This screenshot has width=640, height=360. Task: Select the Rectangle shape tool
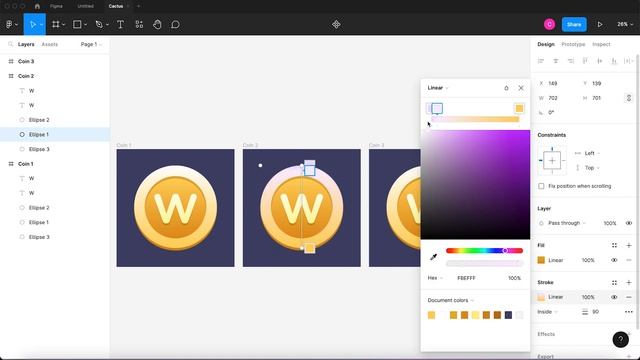tap(77, 24)
